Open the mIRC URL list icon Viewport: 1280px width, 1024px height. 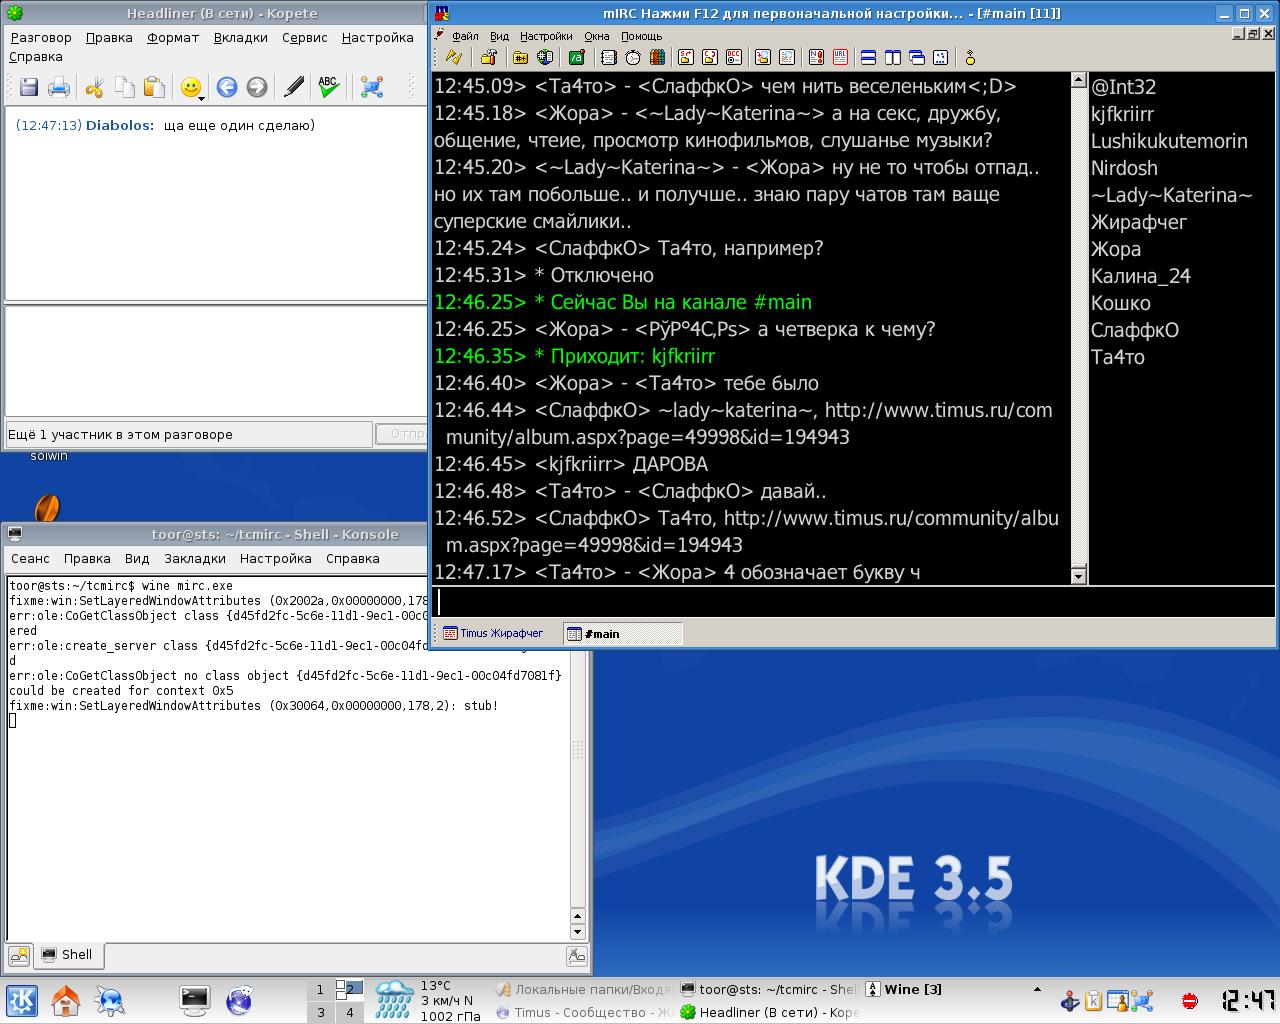[x=839, y=57]
